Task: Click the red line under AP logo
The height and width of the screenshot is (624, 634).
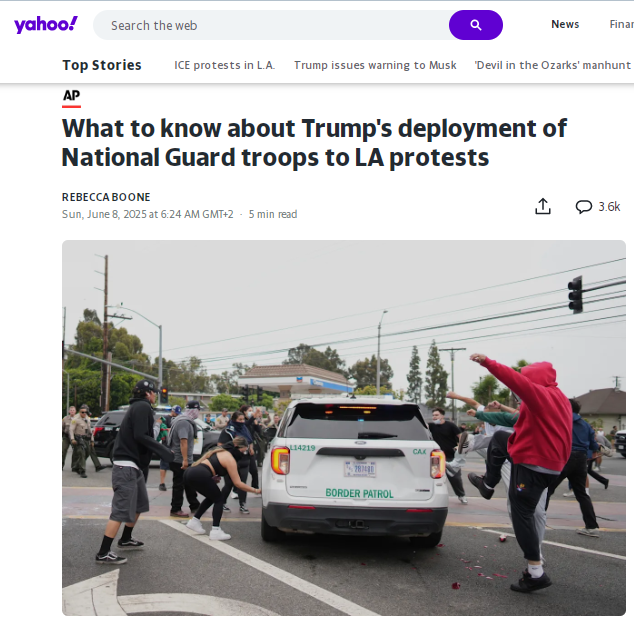Action: pos(72,106)
